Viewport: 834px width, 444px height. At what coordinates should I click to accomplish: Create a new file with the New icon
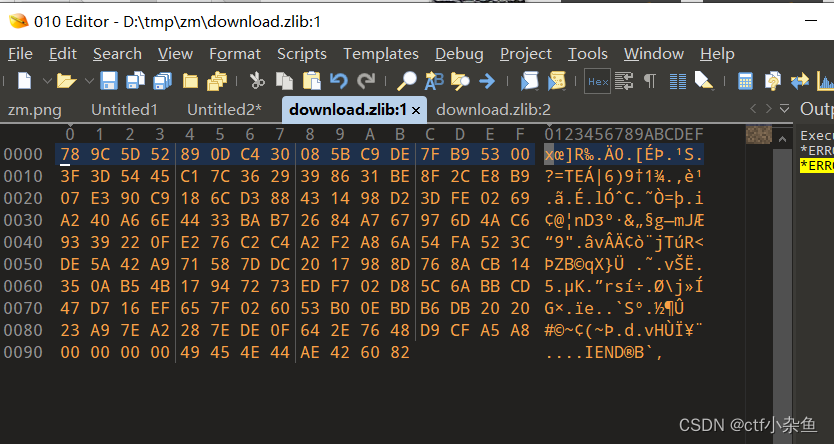(x=24, y=81)
